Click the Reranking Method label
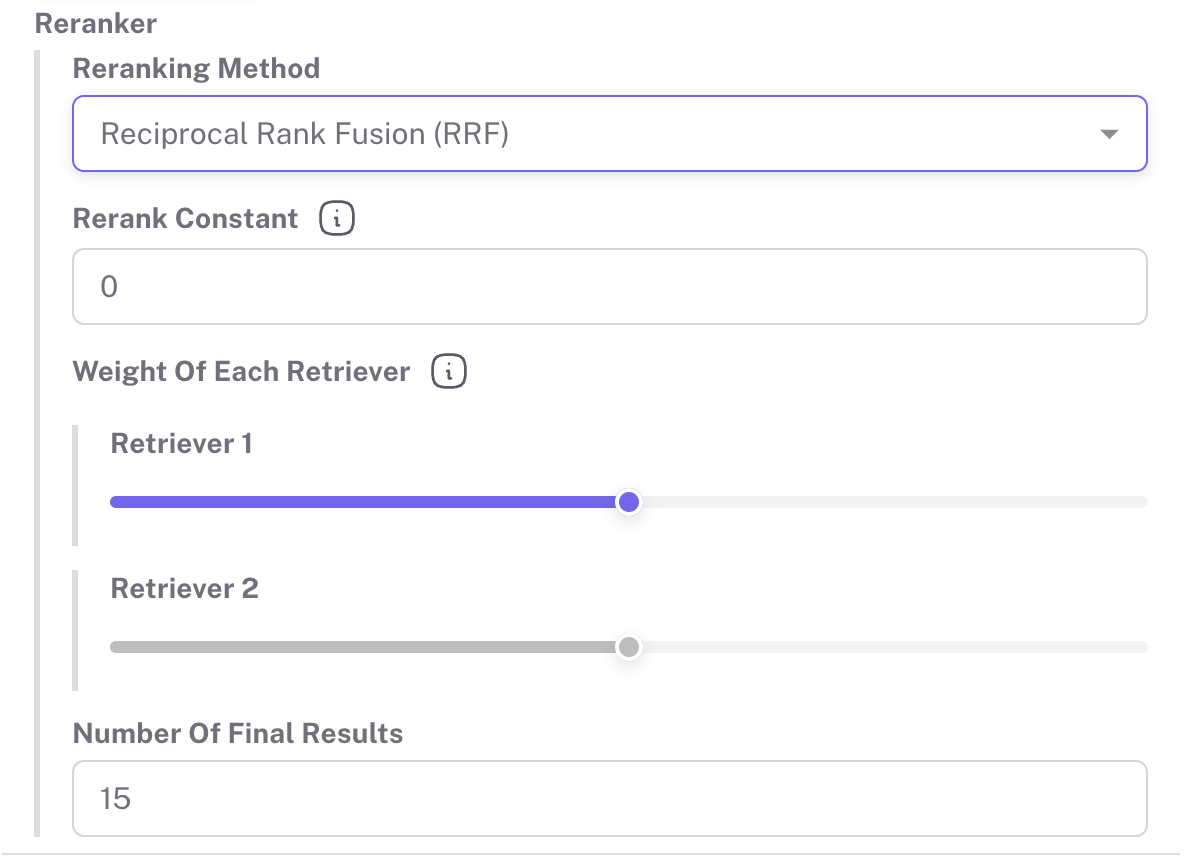1188x862 pixels. [x=196, y=69]
